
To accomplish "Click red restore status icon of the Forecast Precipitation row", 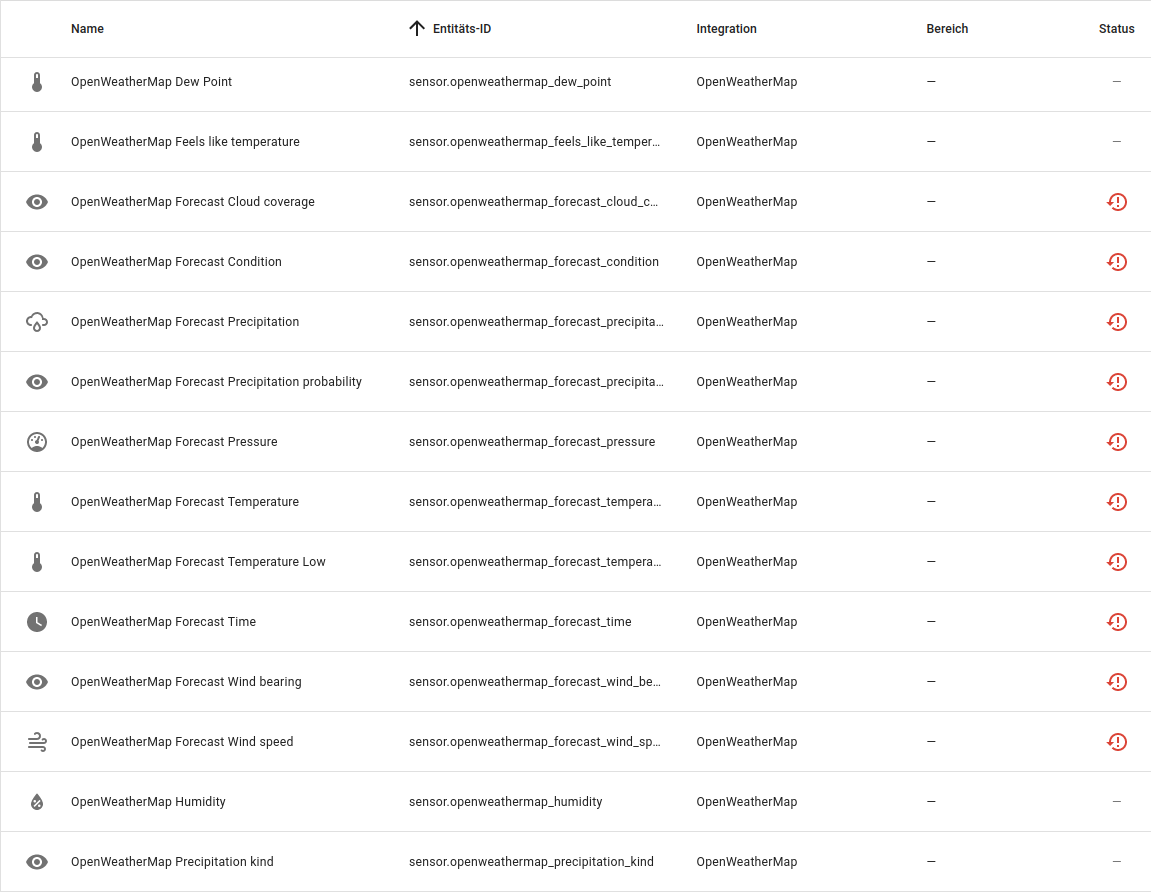I will (x=1116, y=322).
